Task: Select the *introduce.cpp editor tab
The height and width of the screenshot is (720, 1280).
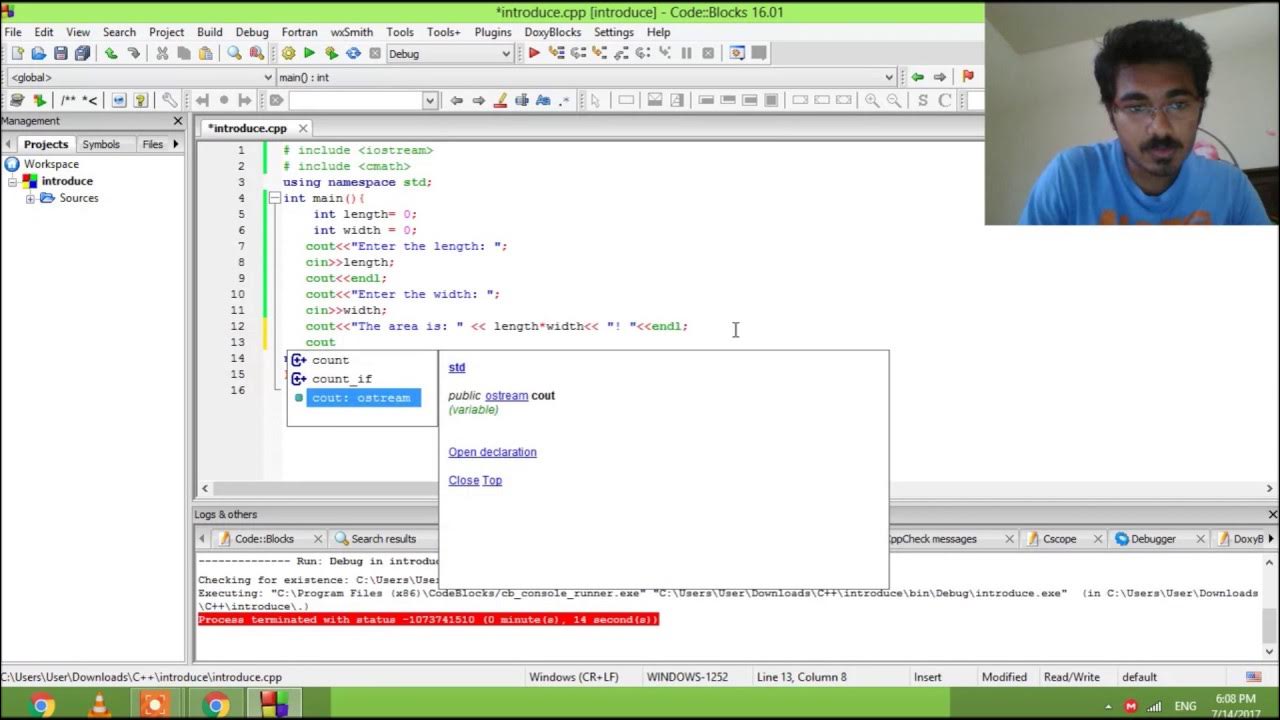Action: click(247, 128)
